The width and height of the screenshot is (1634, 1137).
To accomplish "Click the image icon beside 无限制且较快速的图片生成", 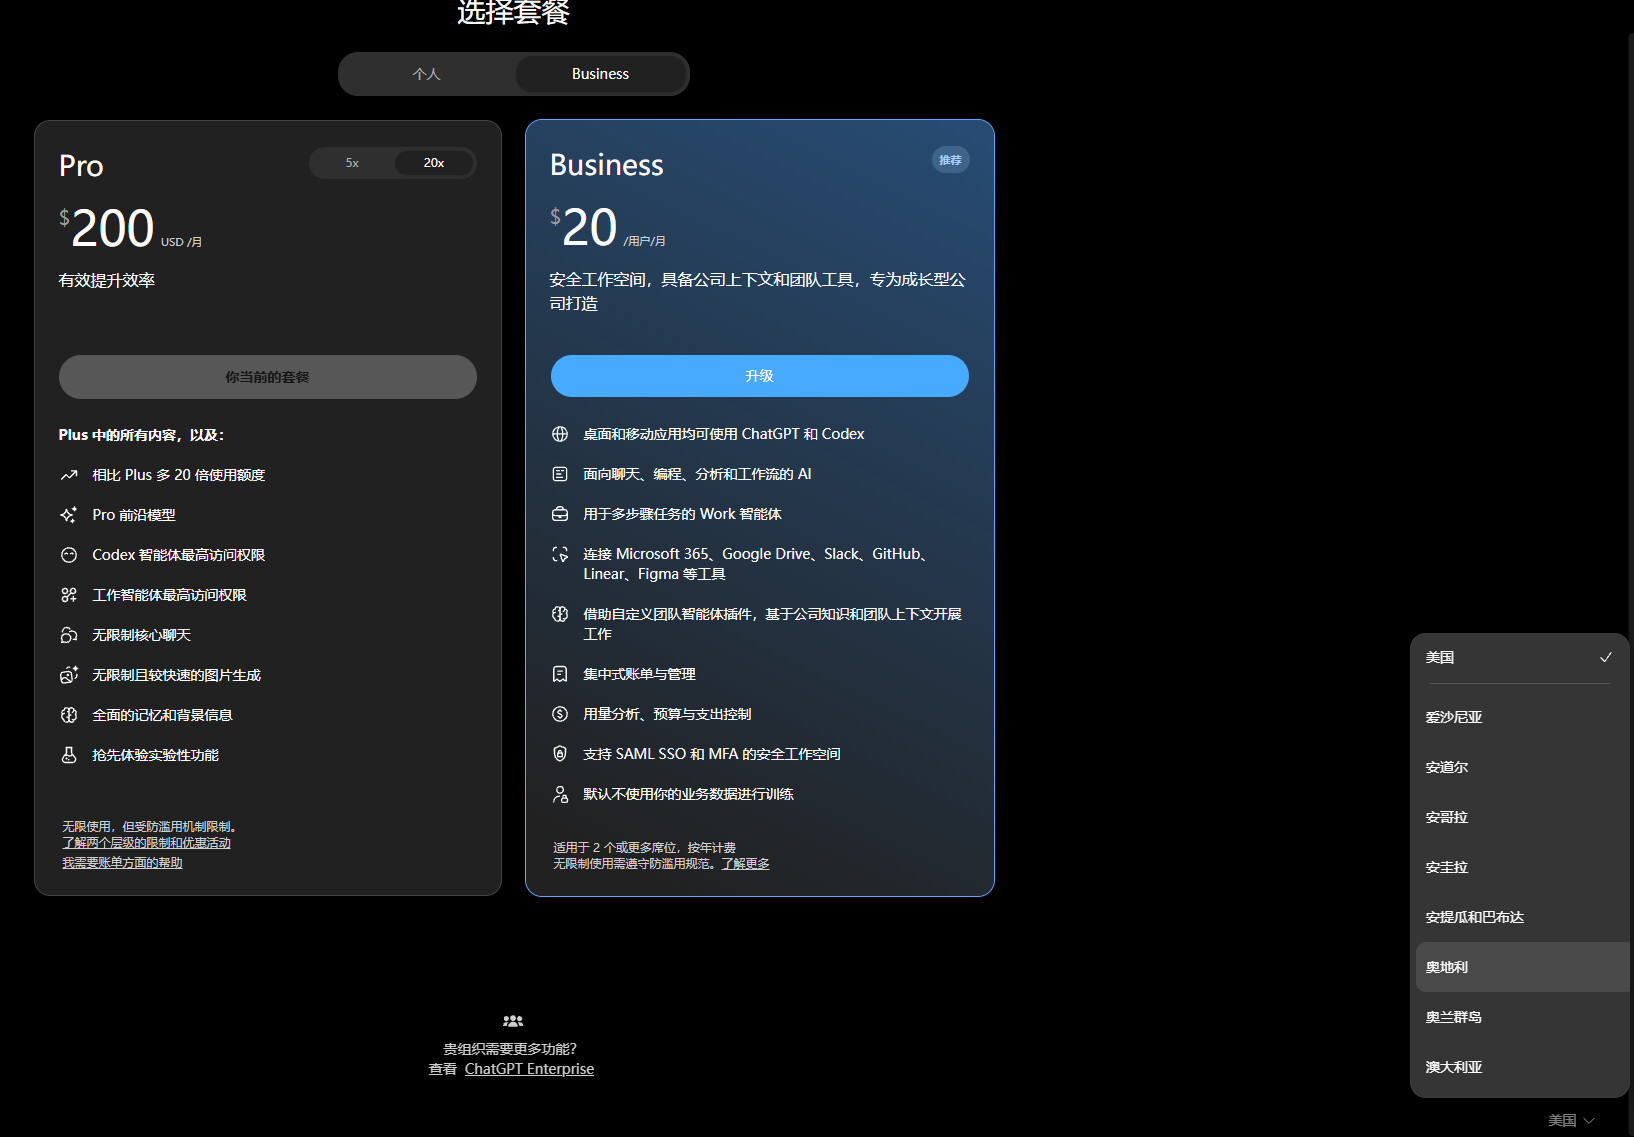I will click(69, 675).
